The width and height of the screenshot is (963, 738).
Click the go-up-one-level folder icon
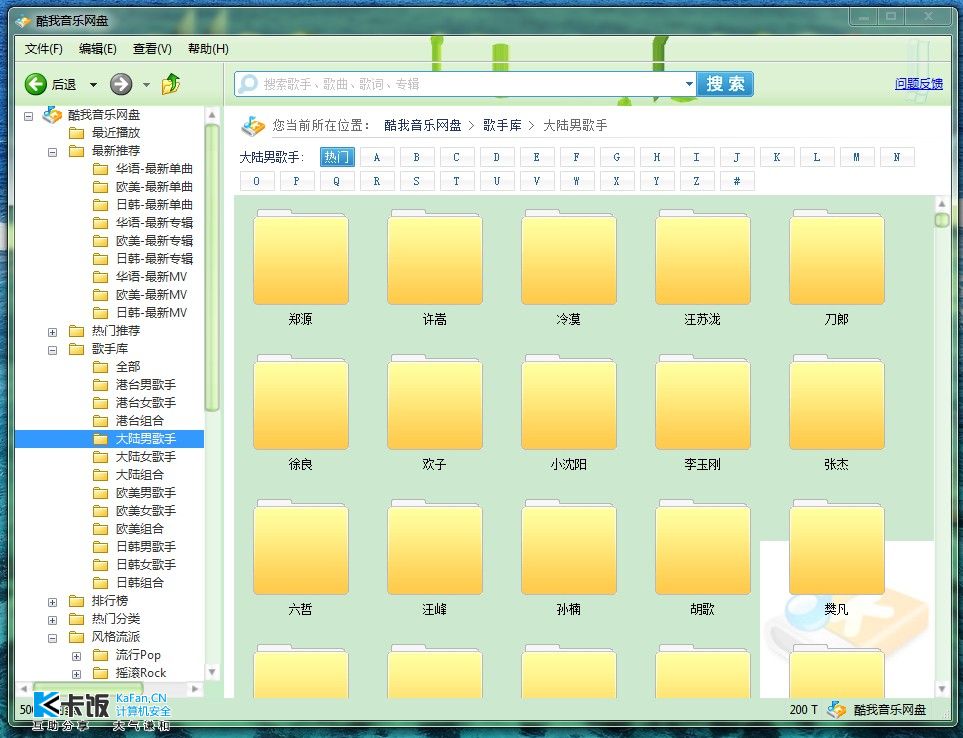pyautogui.click(x=171, y=84)
